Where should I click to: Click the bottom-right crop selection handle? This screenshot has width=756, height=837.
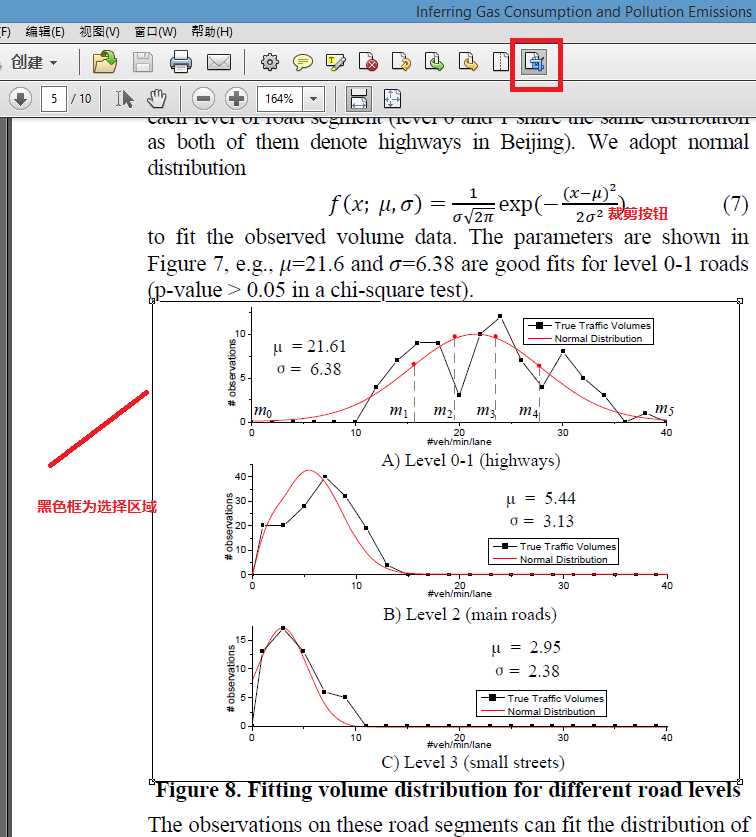[x=740, y=781]
